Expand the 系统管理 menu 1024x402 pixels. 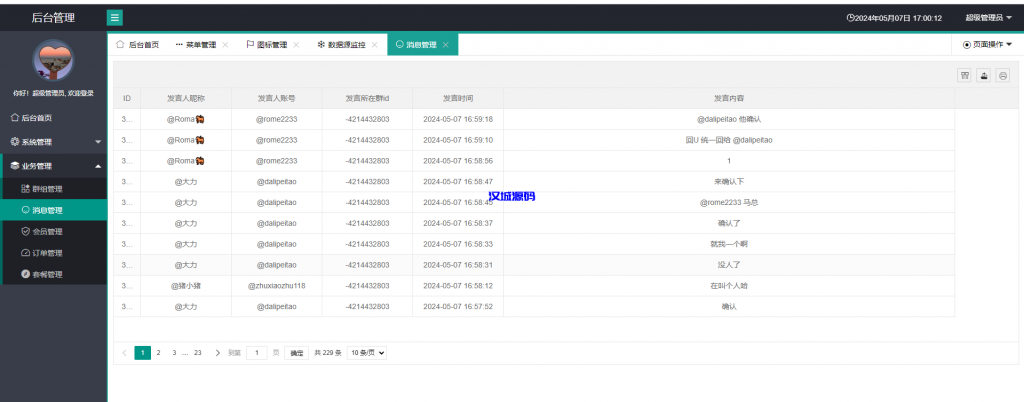tap(53, 142)
